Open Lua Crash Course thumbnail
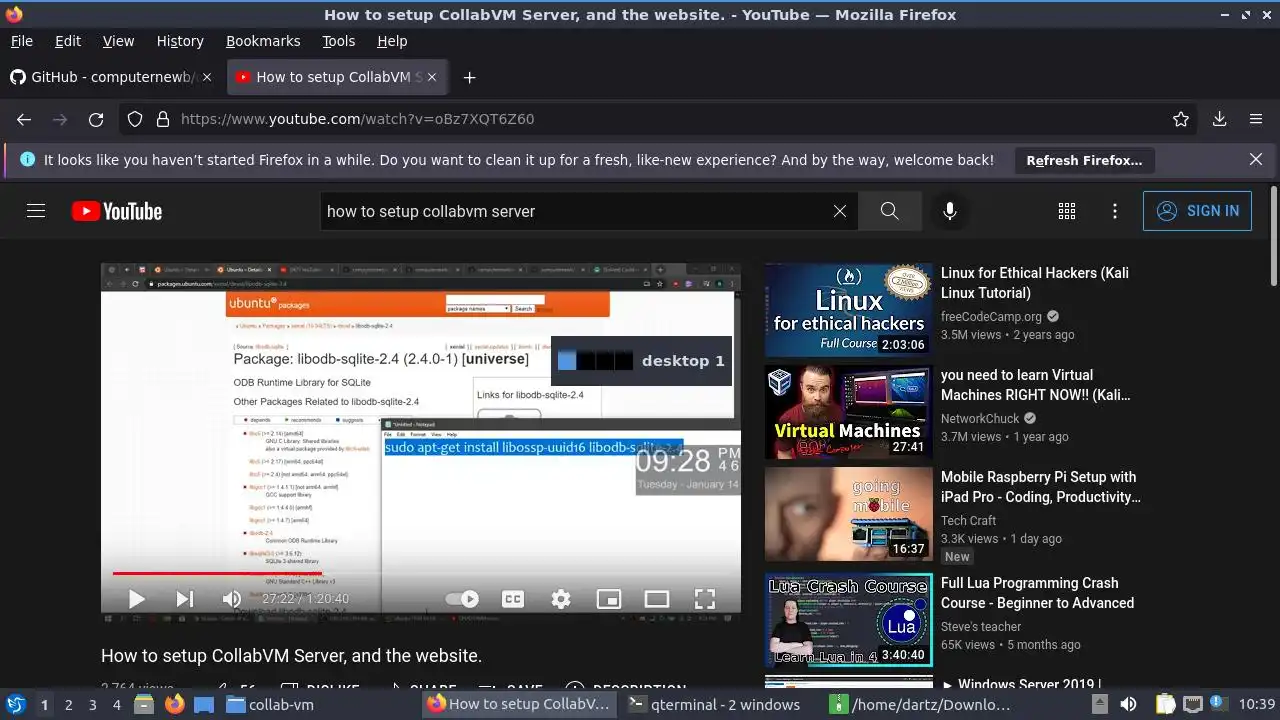Screen dimensions: 1280x720 [x=848, y=619]
